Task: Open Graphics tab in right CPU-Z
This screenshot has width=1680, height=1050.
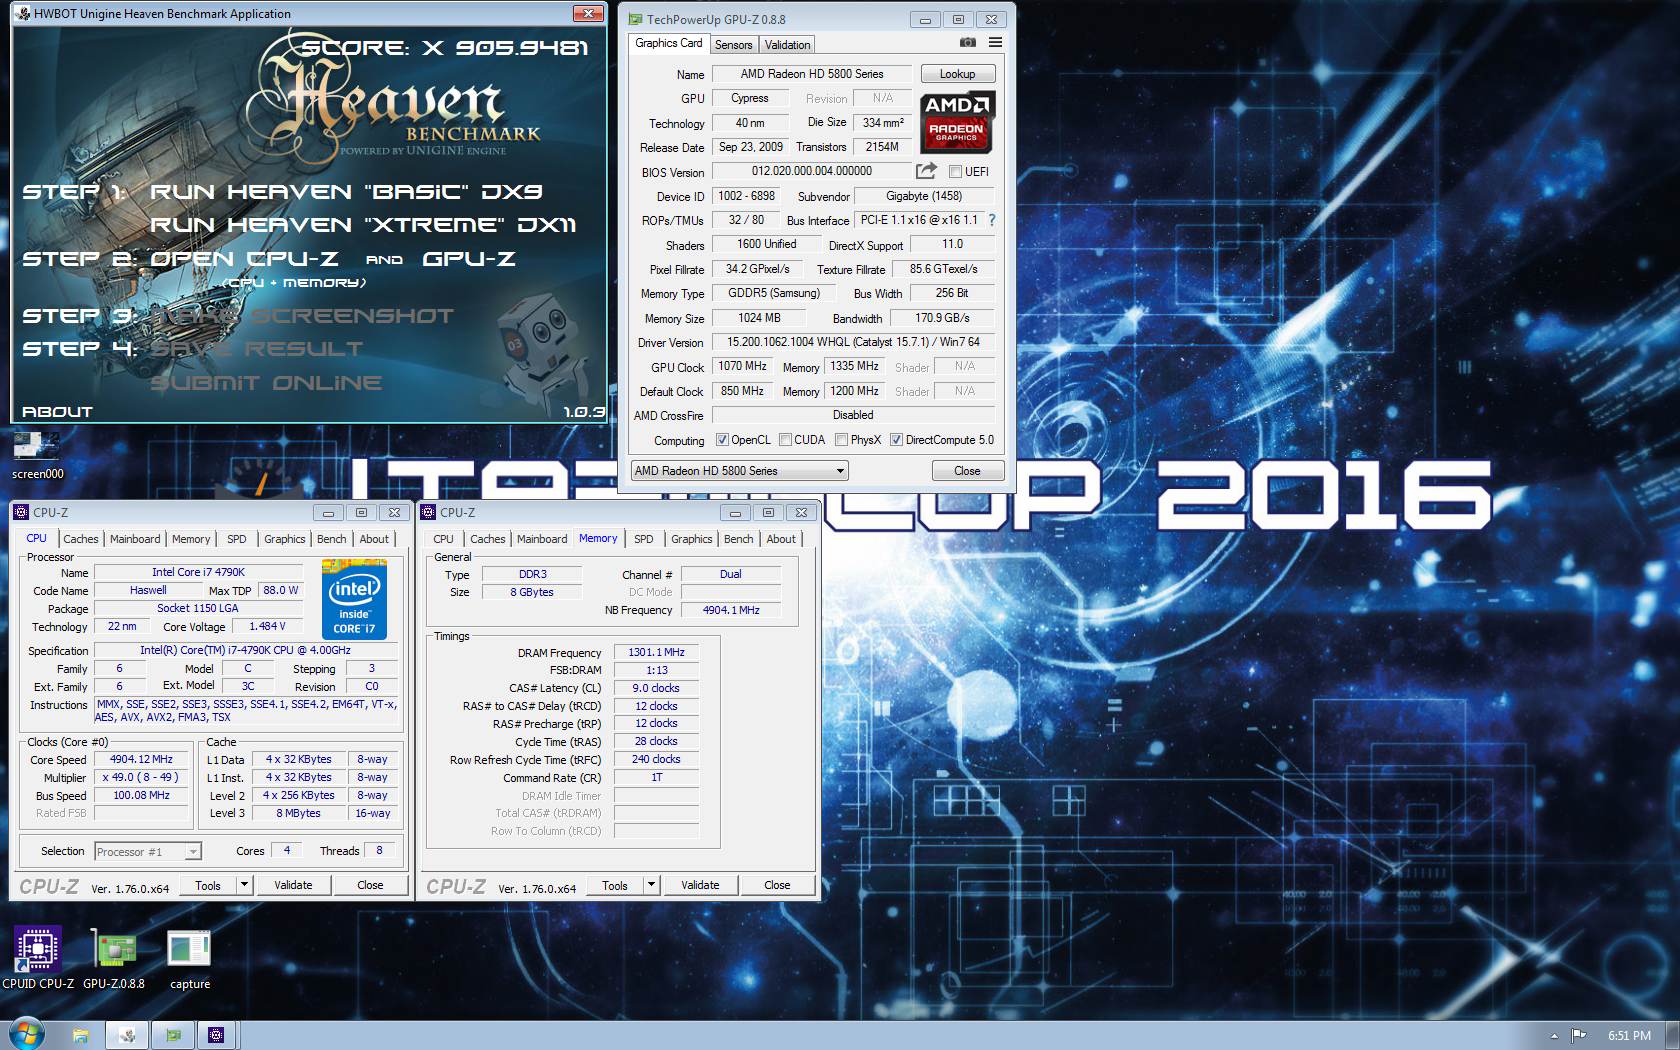Action: [x=692, y=538]
